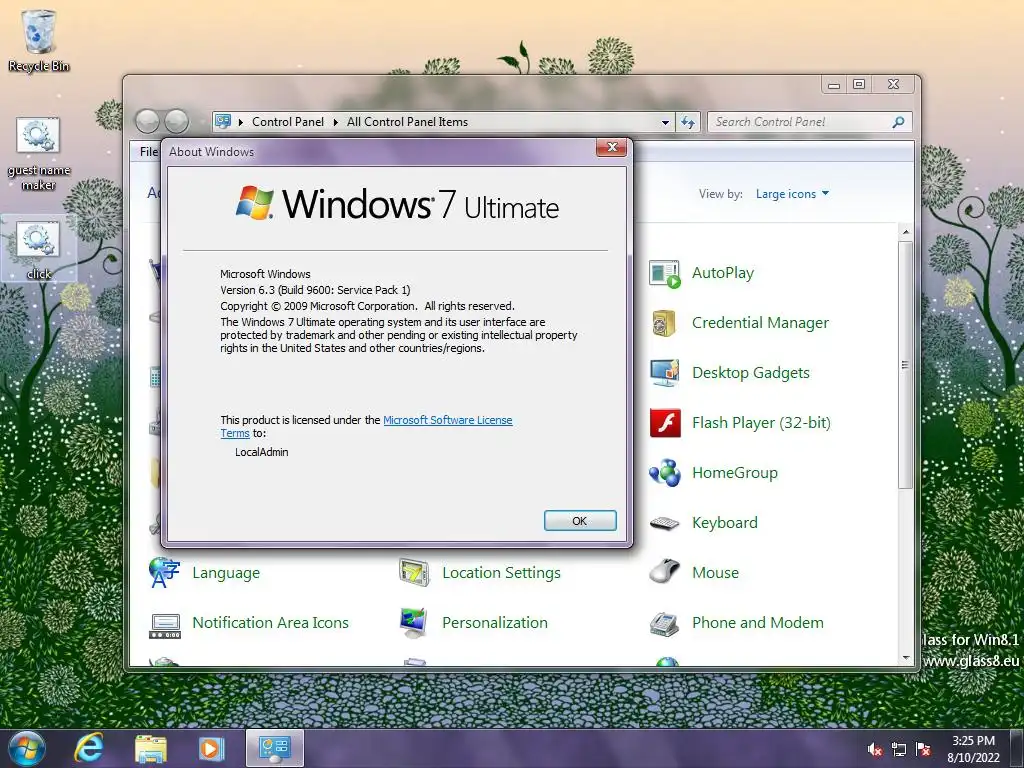Image resolution: width=1024 pixels, height=768 pixels.
Task: Open the Action Center flag icon
Action: tap(923, 750)
